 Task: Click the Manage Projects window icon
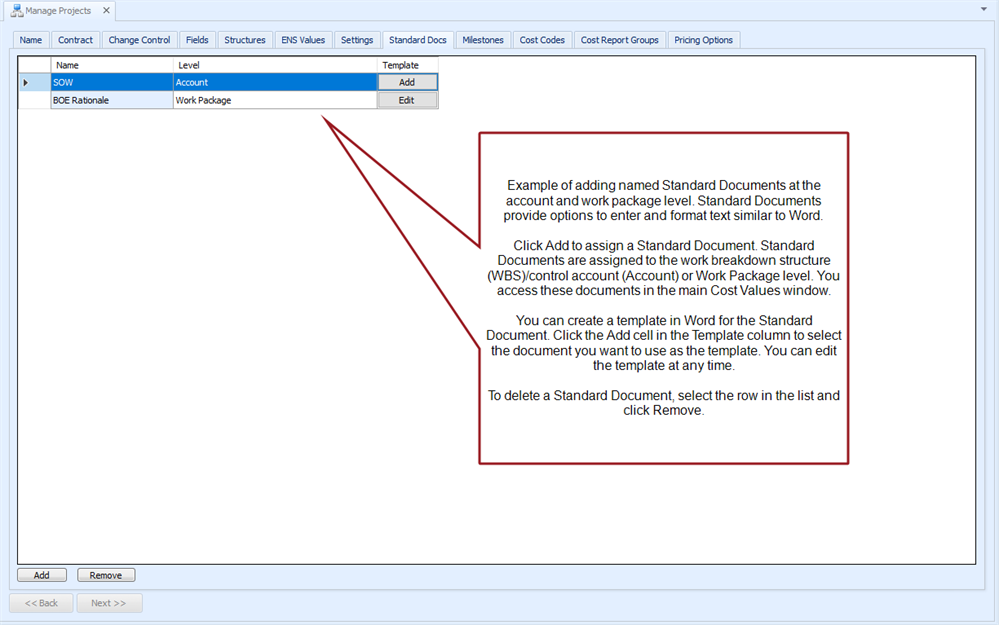tap(17, 11)
